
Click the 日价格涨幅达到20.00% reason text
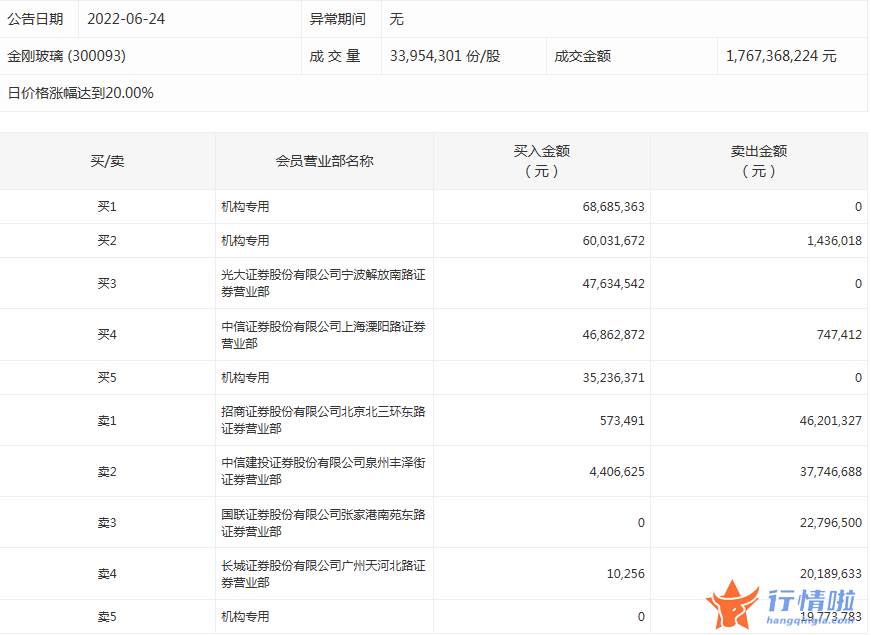pos(81,93)
